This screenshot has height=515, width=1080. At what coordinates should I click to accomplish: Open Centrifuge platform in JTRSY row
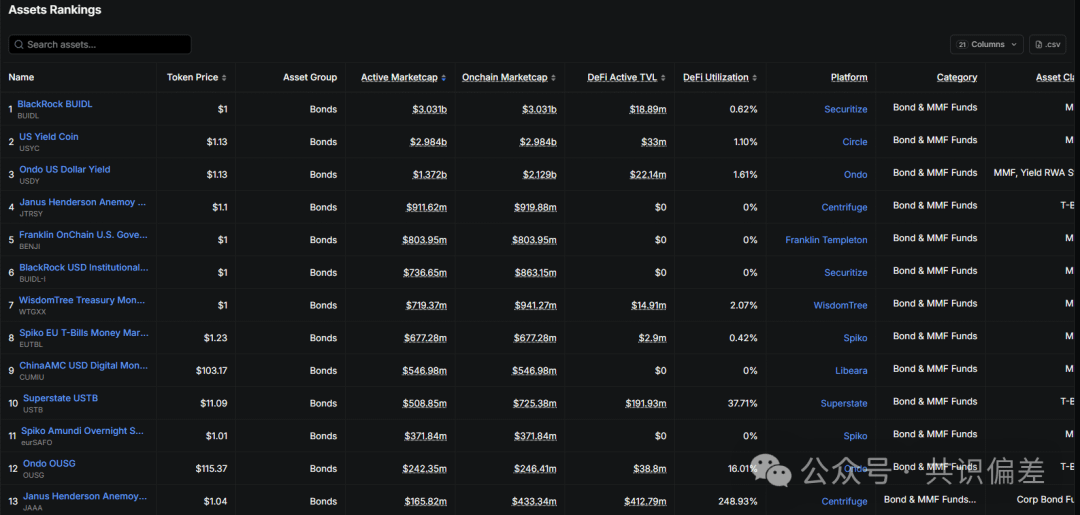tap(844, 207)
